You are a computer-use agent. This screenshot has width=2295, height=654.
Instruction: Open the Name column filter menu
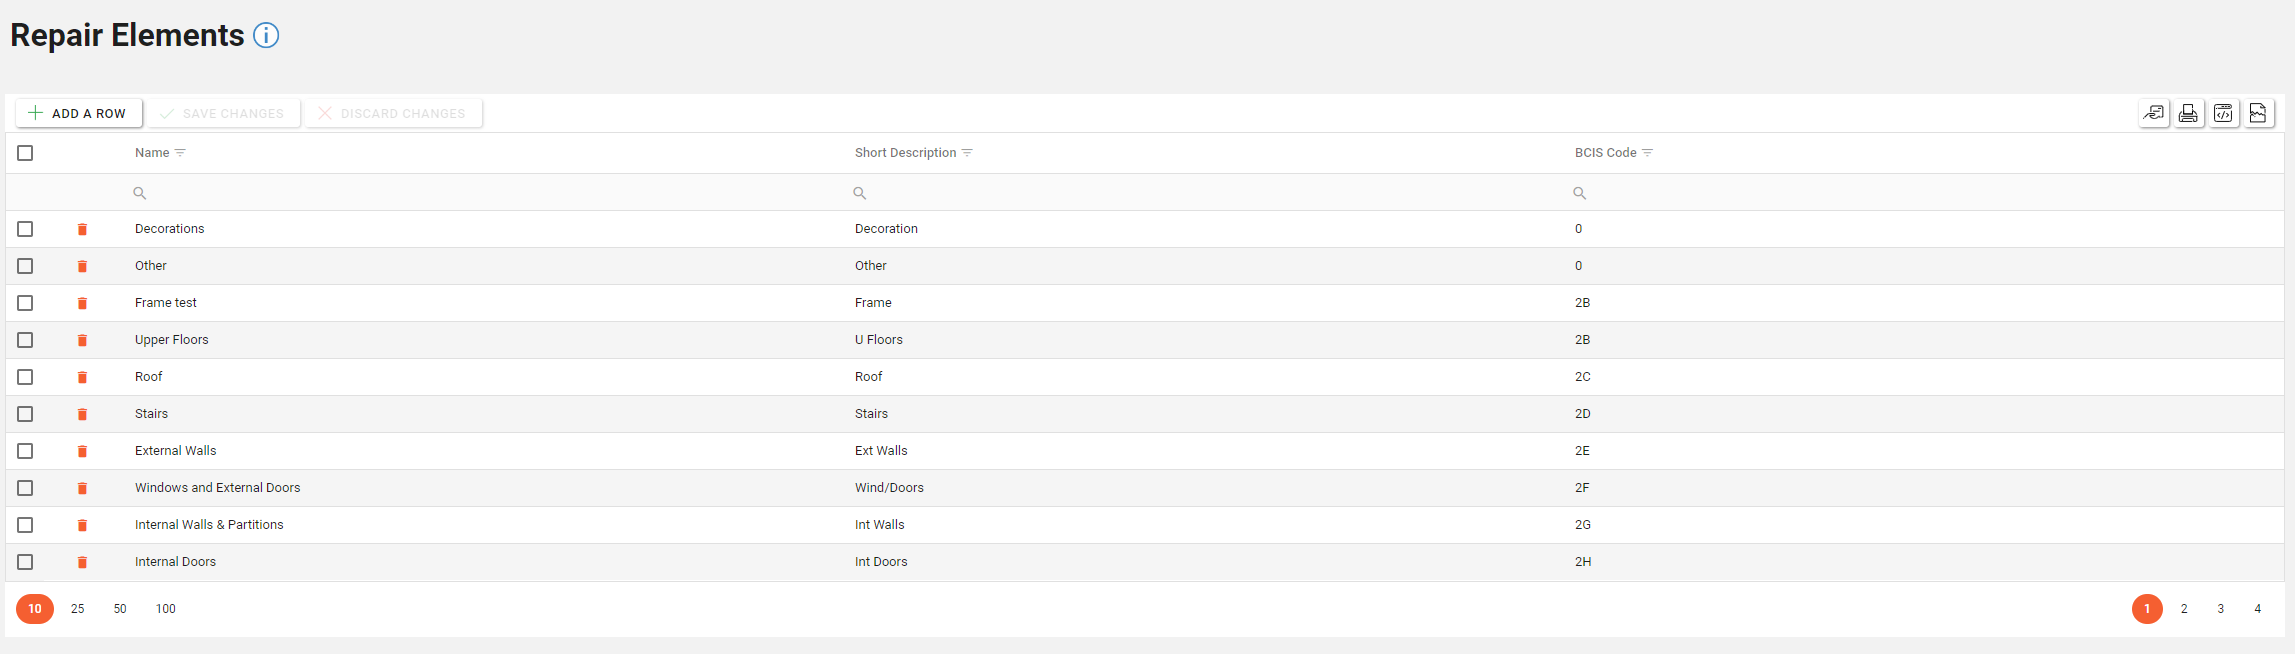tap(180, 153)
